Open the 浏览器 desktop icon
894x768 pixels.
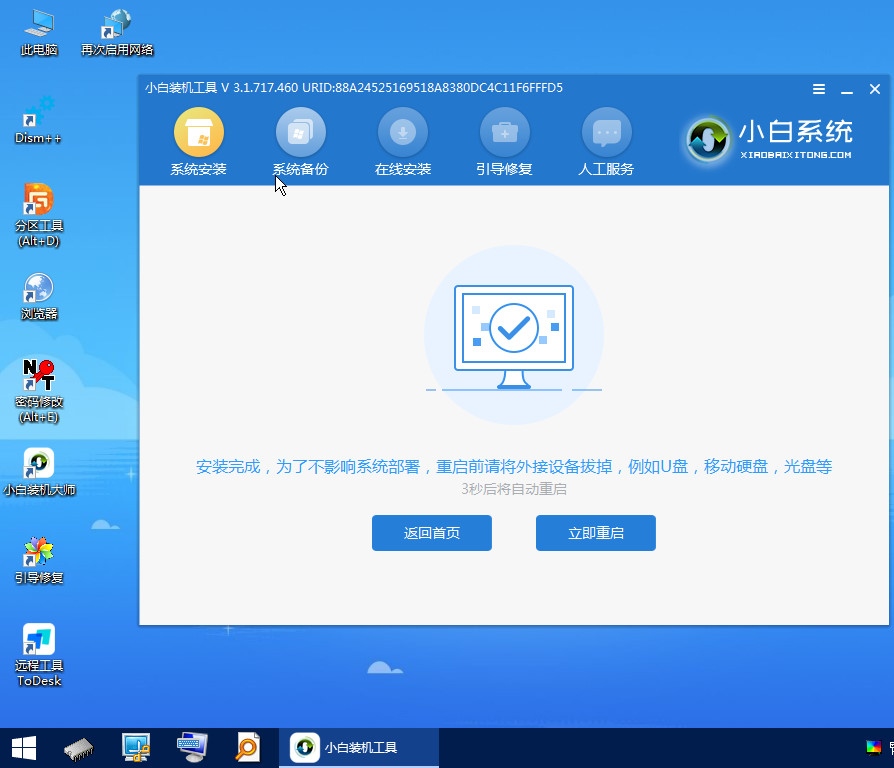point(39,294)
